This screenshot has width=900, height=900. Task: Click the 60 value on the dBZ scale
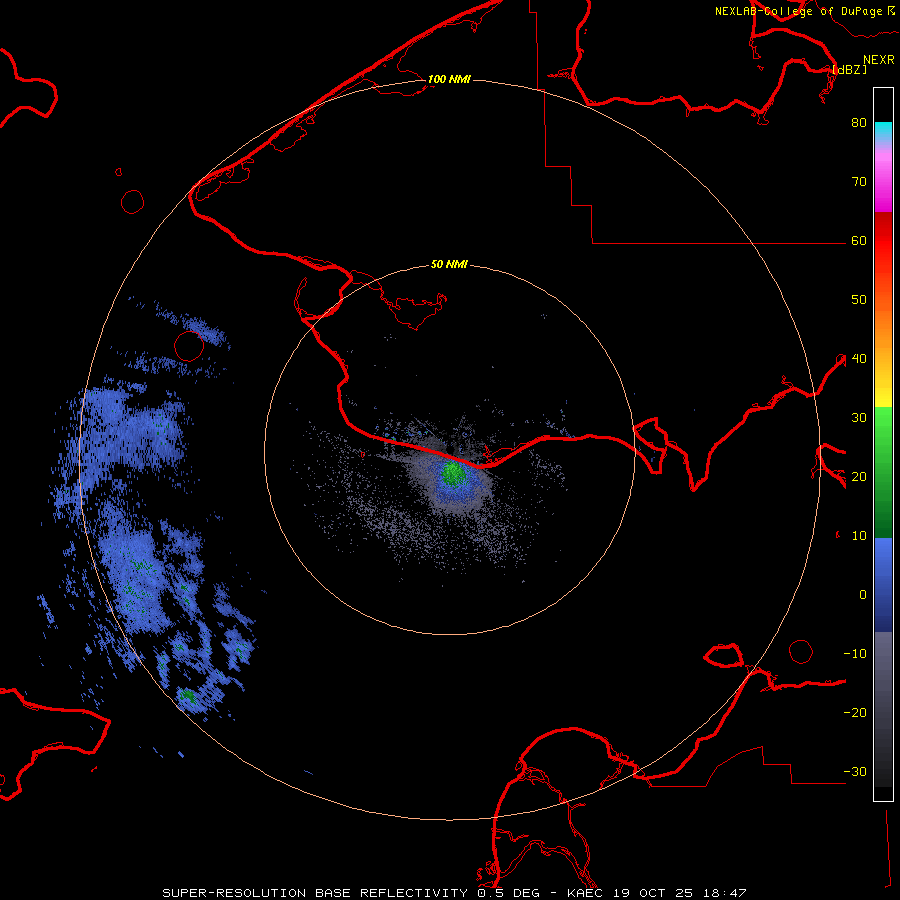[859, 241]
